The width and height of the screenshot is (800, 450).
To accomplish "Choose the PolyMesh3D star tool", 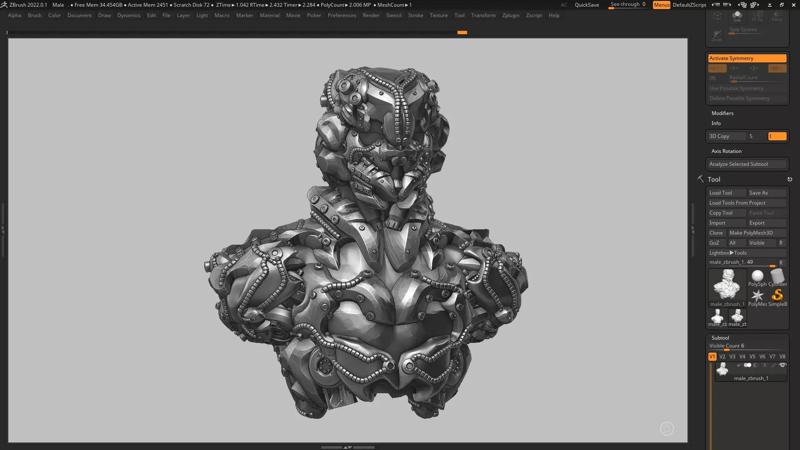I will (757, 296).
